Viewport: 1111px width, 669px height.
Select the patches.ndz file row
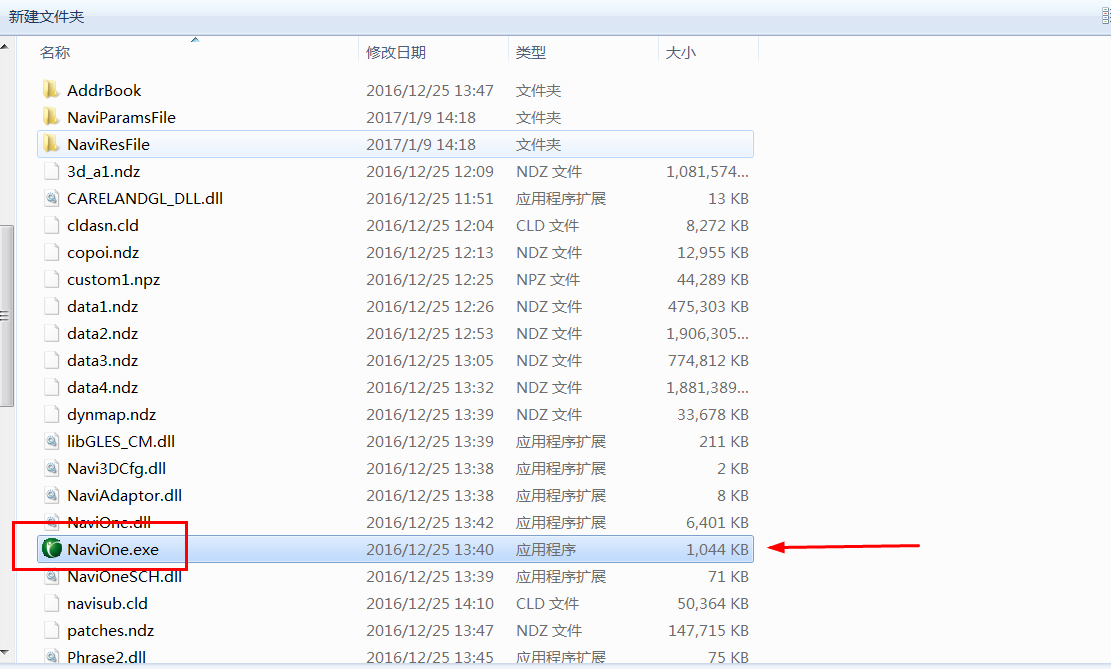pyautogui.click(x=395, y=630)
